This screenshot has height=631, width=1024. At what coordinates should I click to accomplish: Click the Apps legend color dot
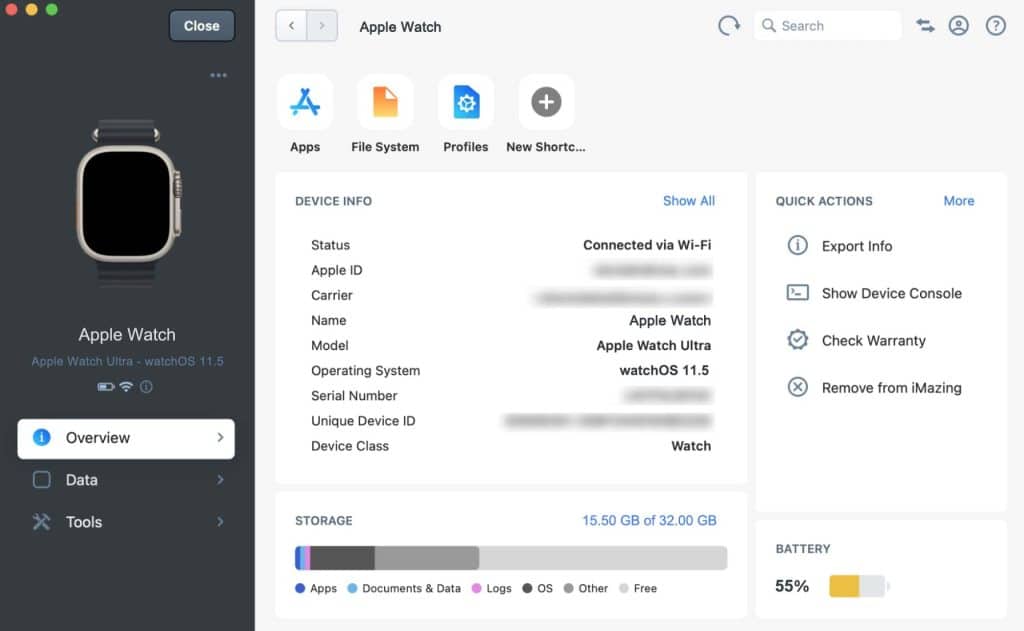300,588
